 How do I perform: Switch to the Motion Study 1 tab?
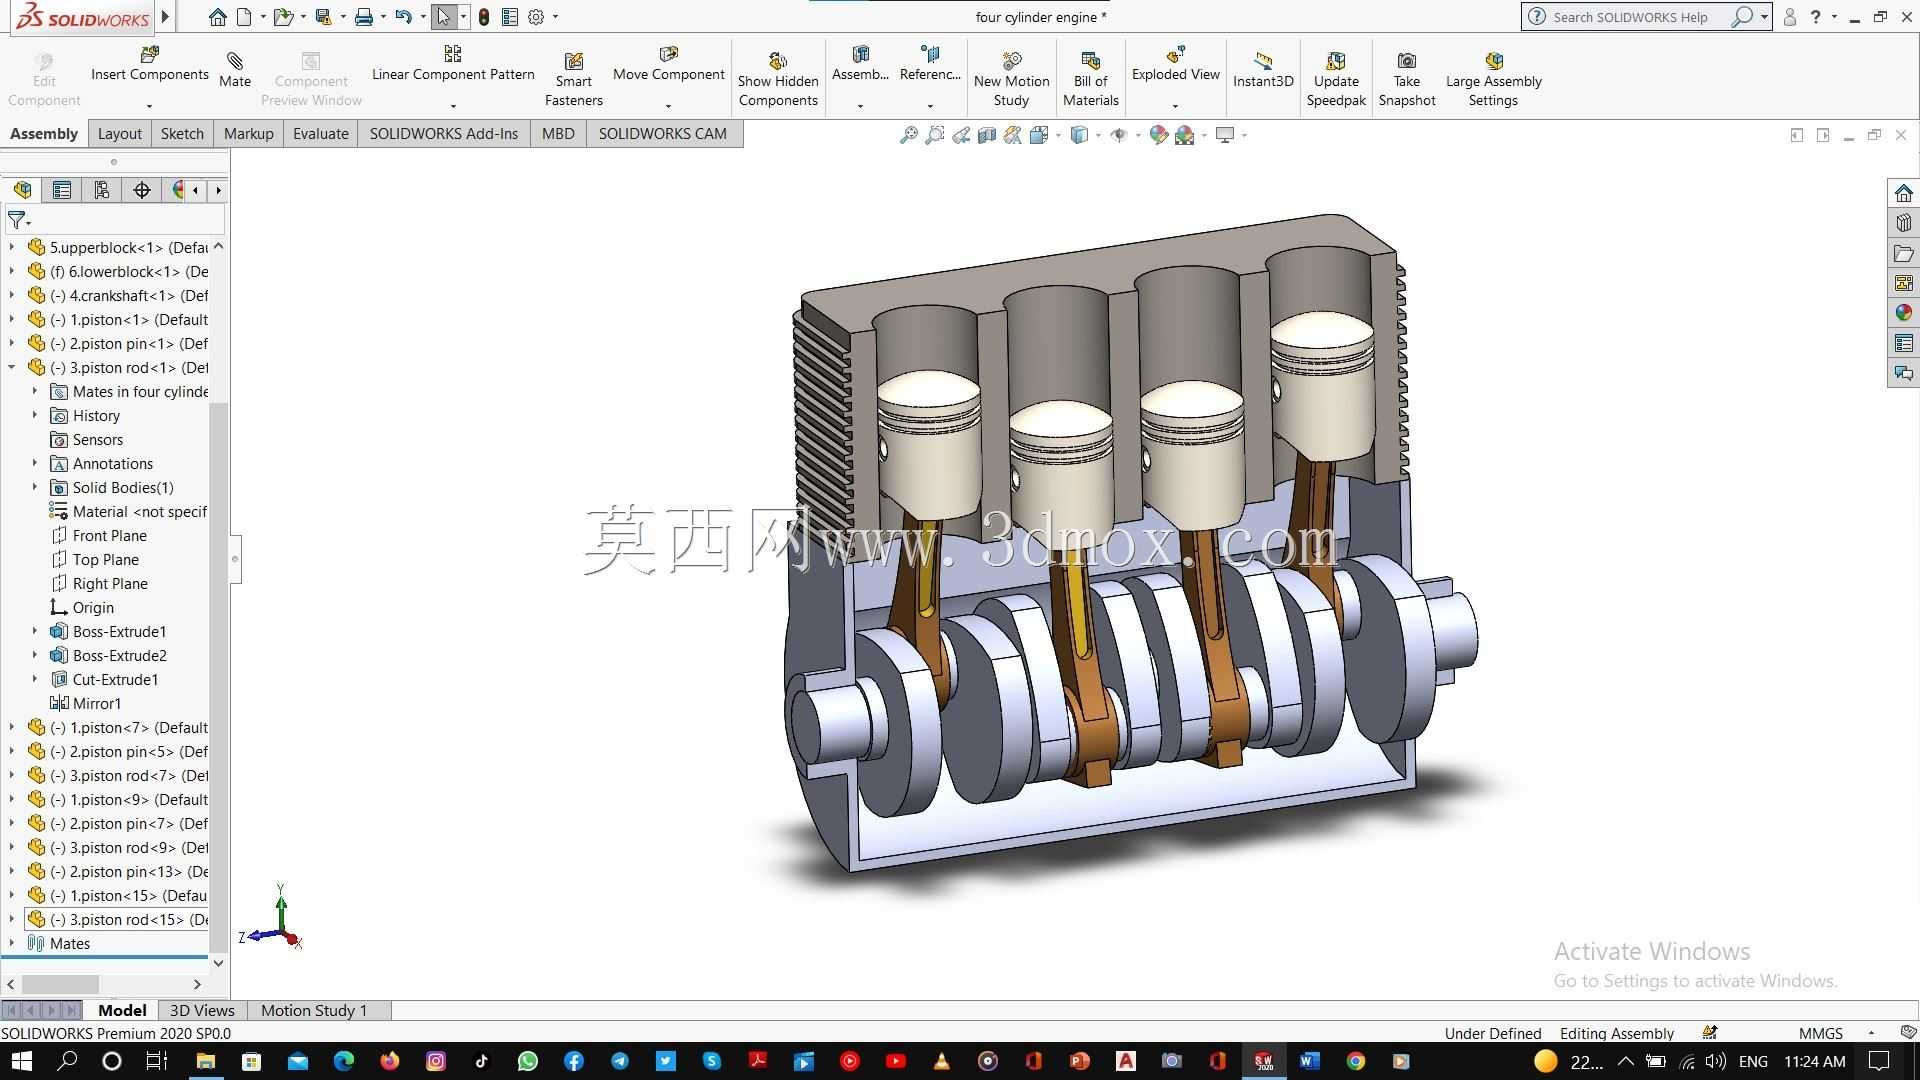click(x=314, y=1010)
